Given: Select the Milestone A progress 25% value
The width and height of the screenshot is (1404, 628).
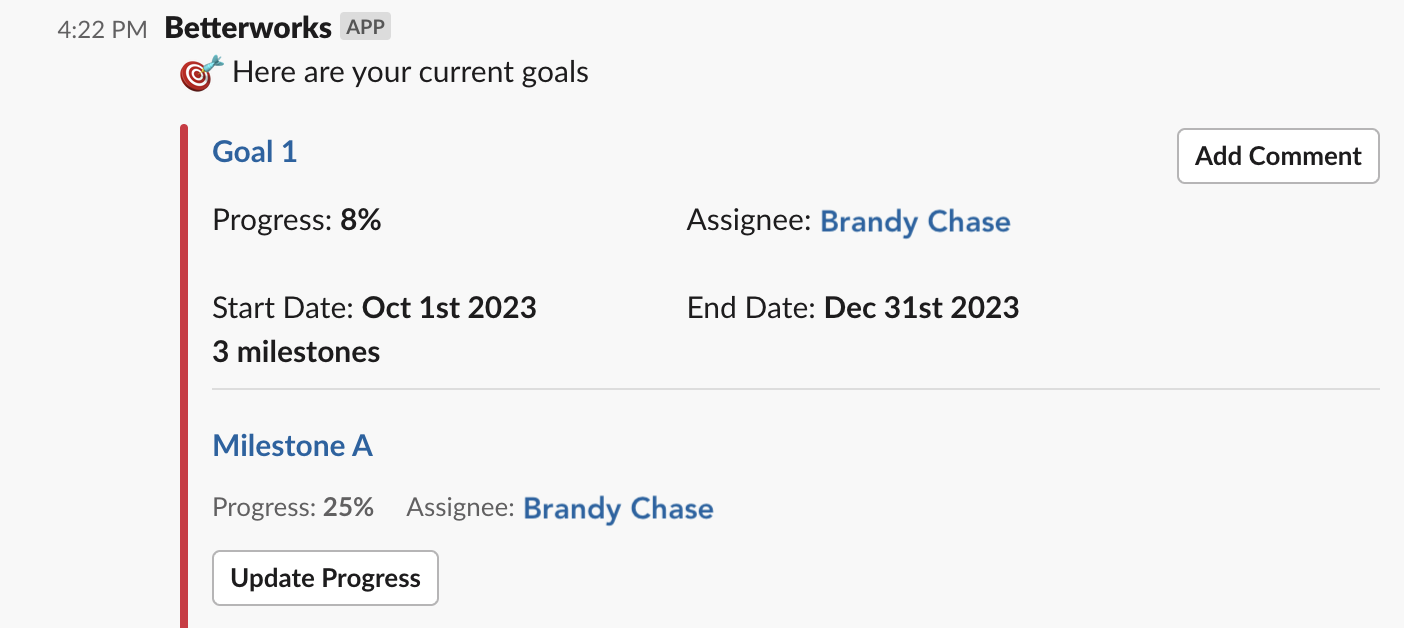Looking at the screenshot, I should (x=348, y=507).
